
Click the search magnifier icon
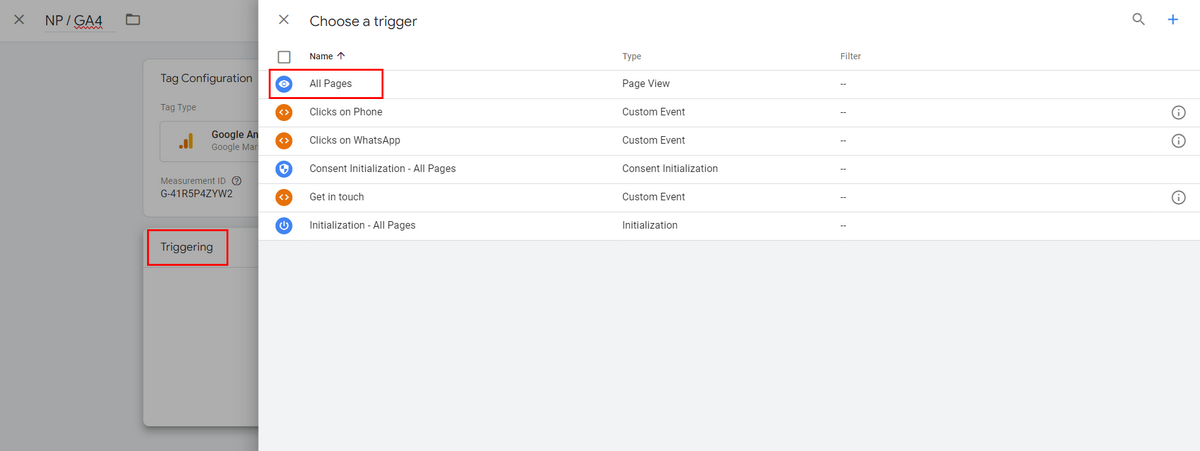(1138, 19)
